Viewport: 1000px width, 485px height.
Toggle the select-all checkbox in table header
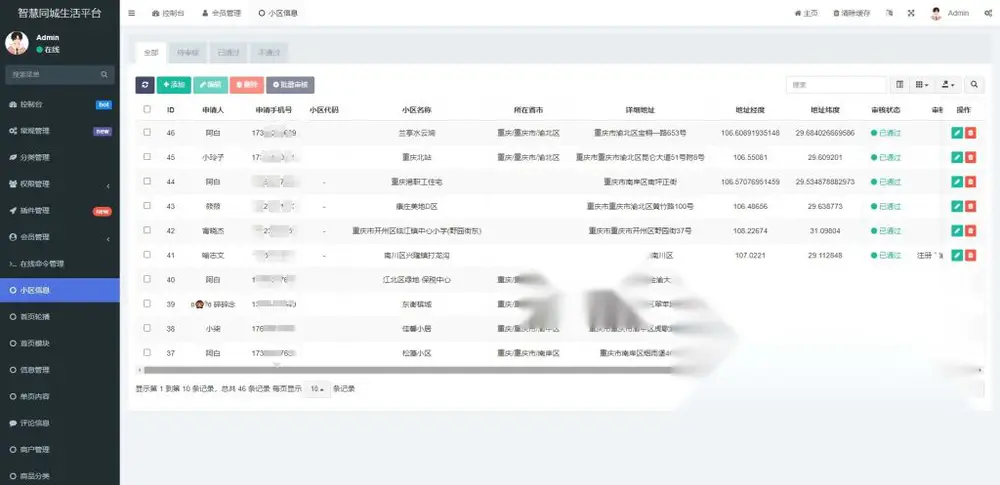147,109
